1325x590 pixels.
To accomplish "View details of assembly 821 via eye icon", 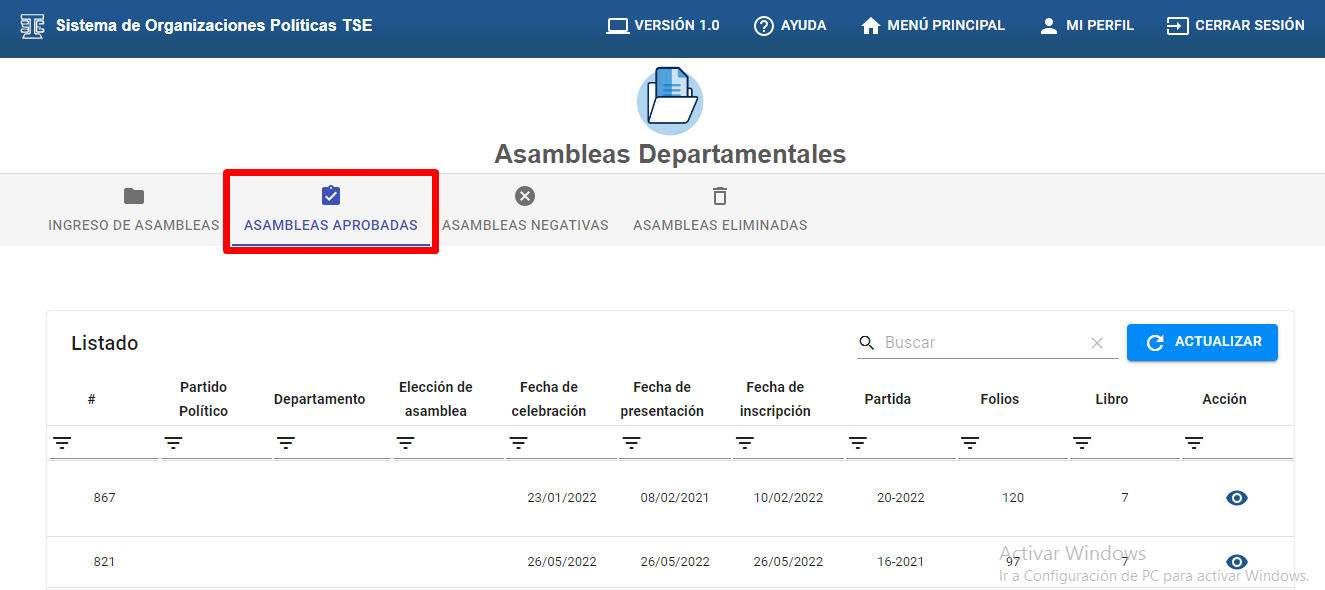I will tap(1237, 562).
